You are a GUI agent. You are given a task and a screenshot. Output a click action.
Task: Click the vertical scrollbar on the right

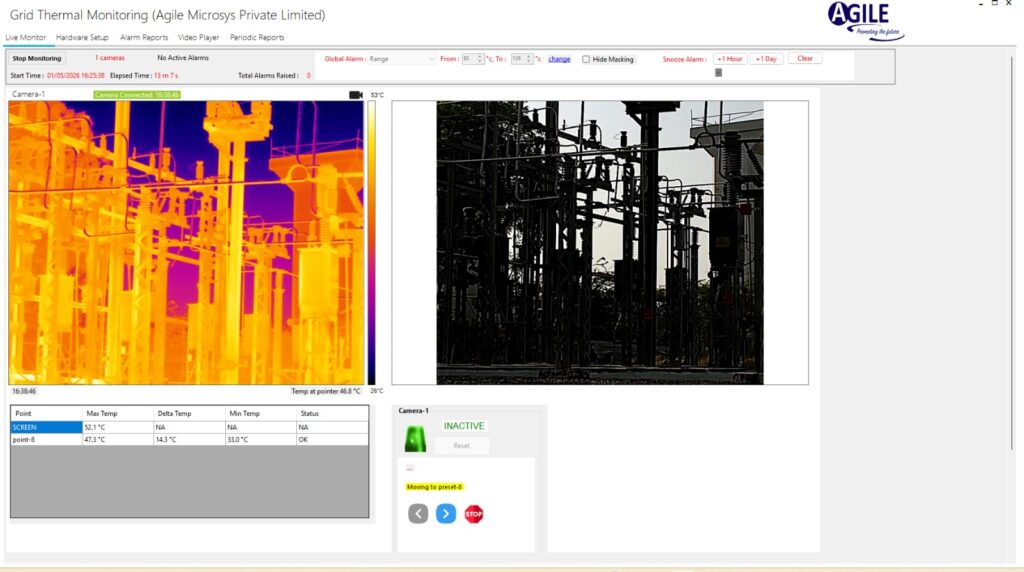[x=1012, y=252]
